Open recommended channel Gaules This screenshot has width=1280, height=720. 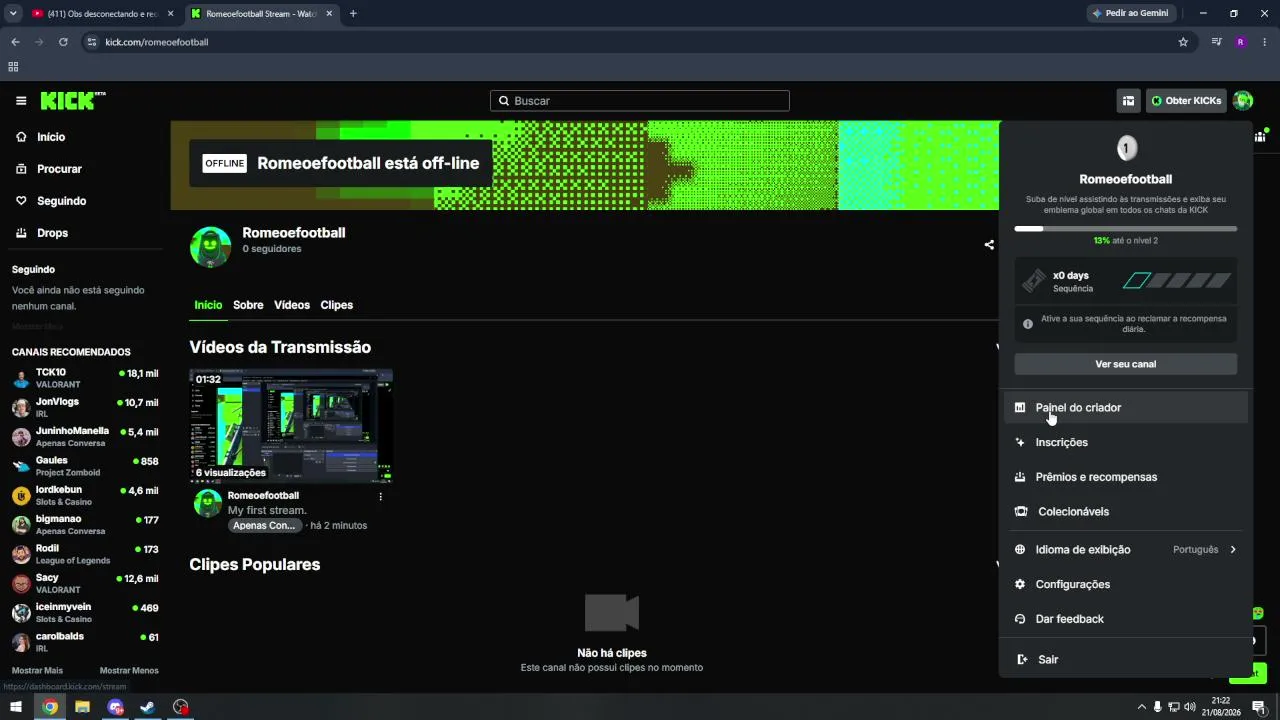click(85, 466)
